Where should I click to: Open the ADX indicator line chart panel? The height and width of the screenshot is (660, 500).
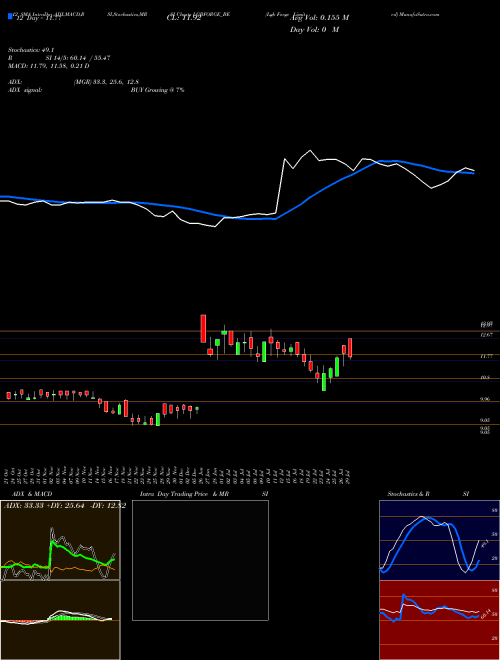pos(60,540)
